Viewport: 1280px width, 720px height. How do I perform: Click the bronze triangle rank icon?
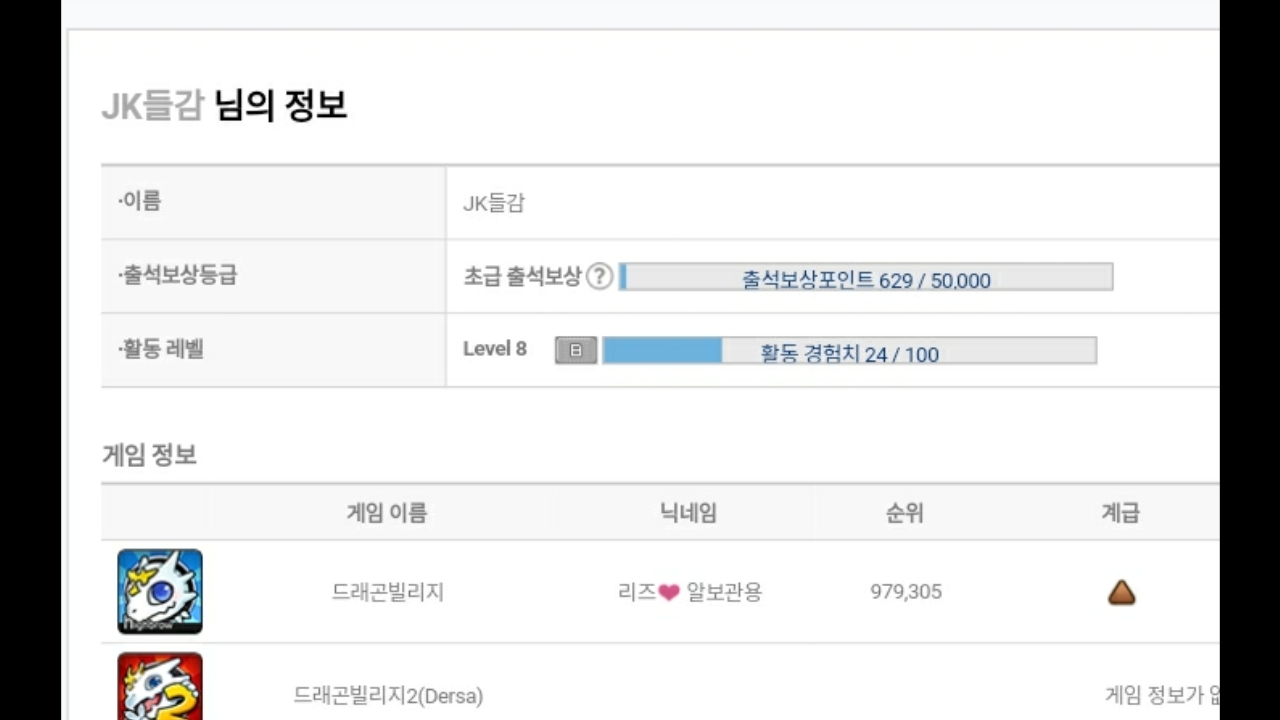pos(1121,593)
